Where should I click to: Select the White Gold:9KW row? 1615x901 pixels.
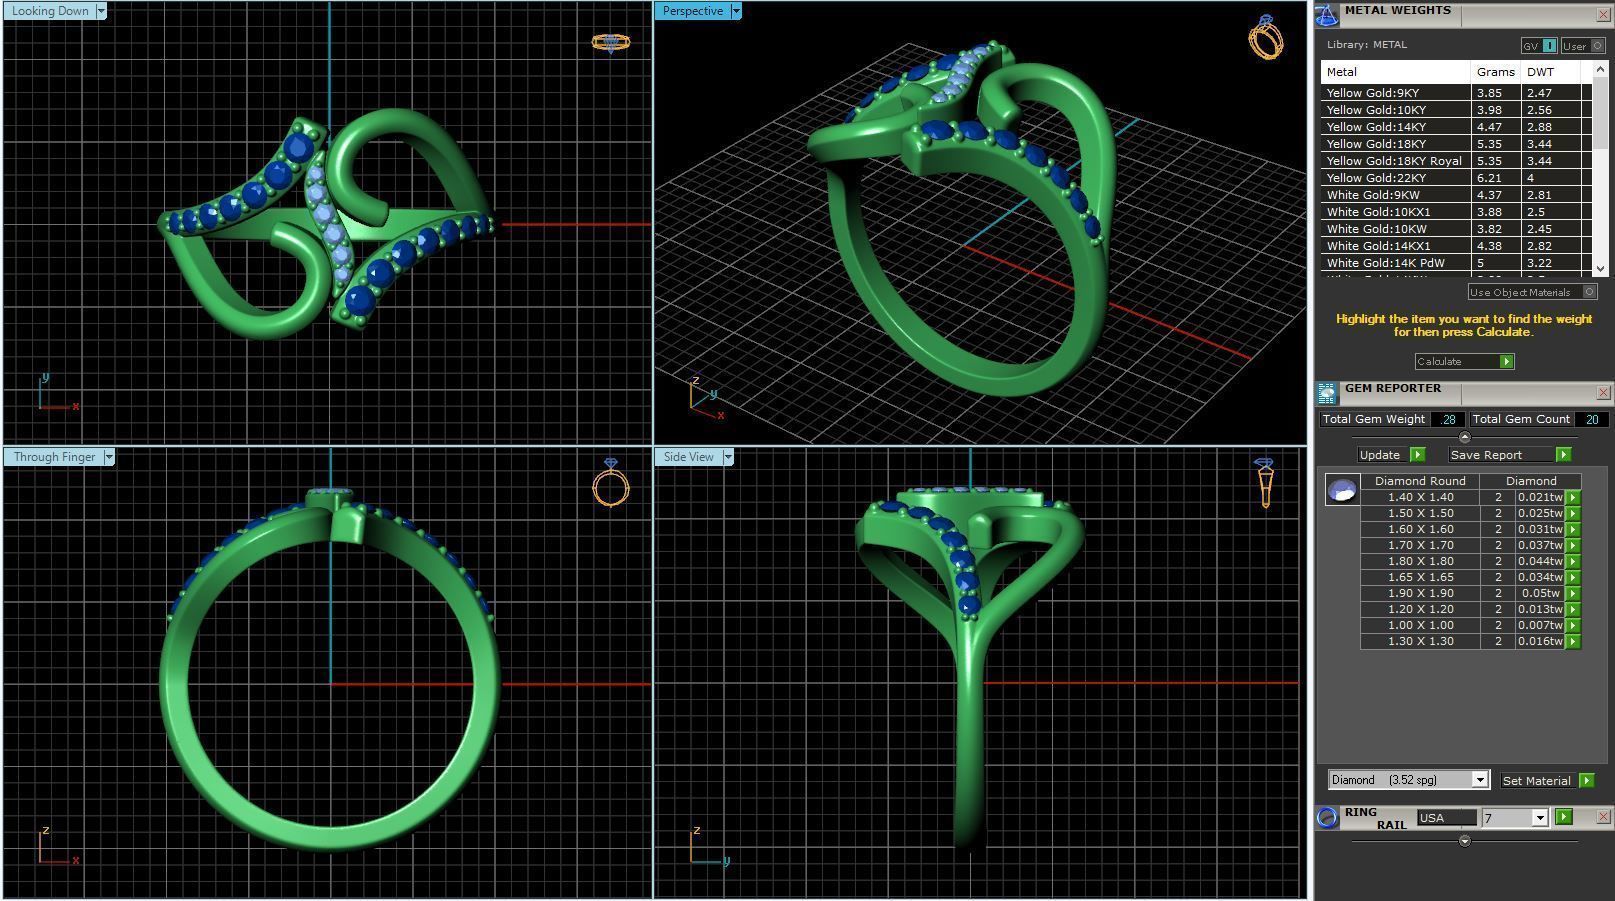point(1456,195)
